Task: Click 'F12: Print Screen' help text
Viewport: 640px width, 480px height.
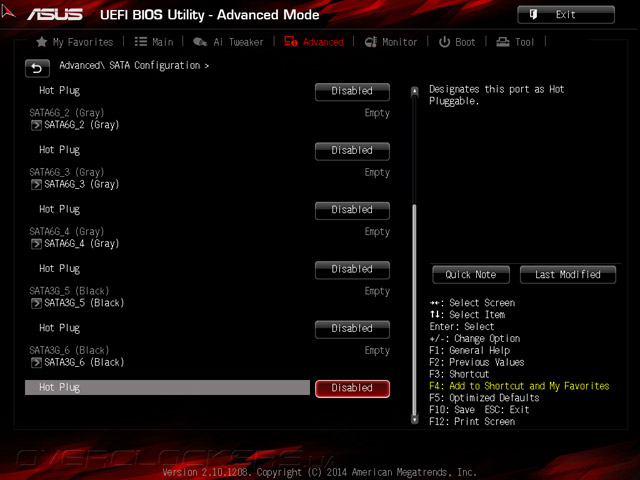Action: coord(472,422)
